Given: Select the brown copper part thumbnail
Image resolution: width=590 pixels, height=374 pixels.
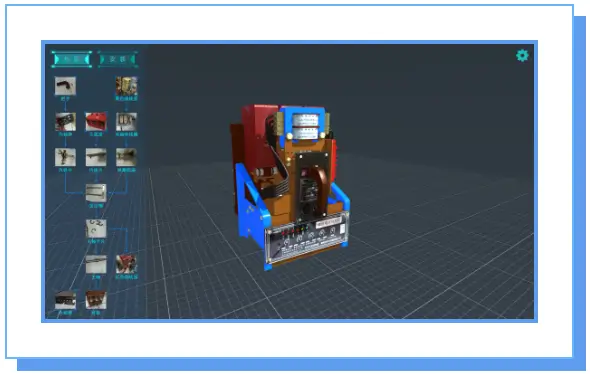Looking at the screenshot, I should point(96,300).
